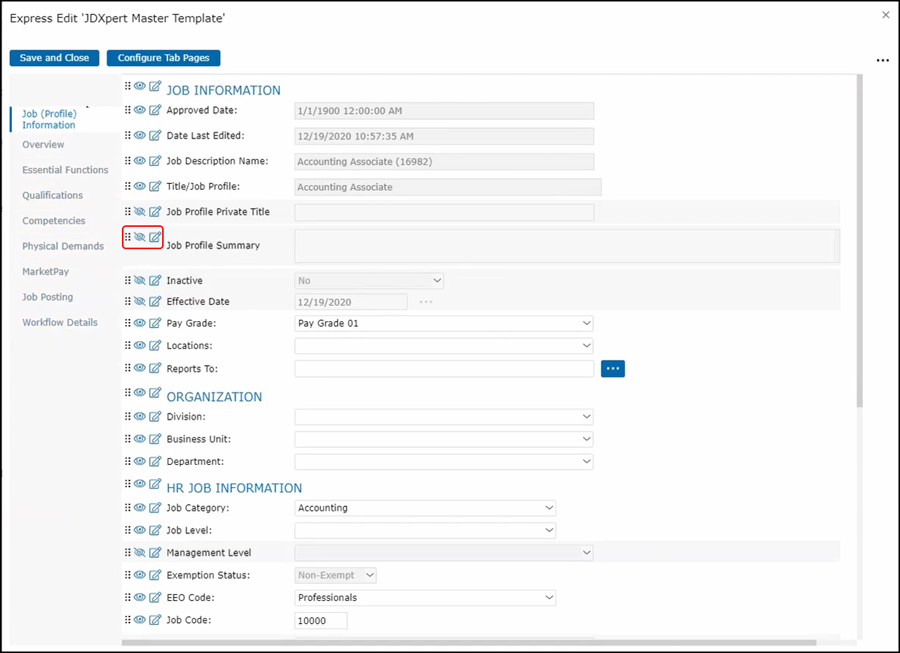
Task: Click the drag handle beside HR JOB INFORMATION
Action: tap(128, 485)
